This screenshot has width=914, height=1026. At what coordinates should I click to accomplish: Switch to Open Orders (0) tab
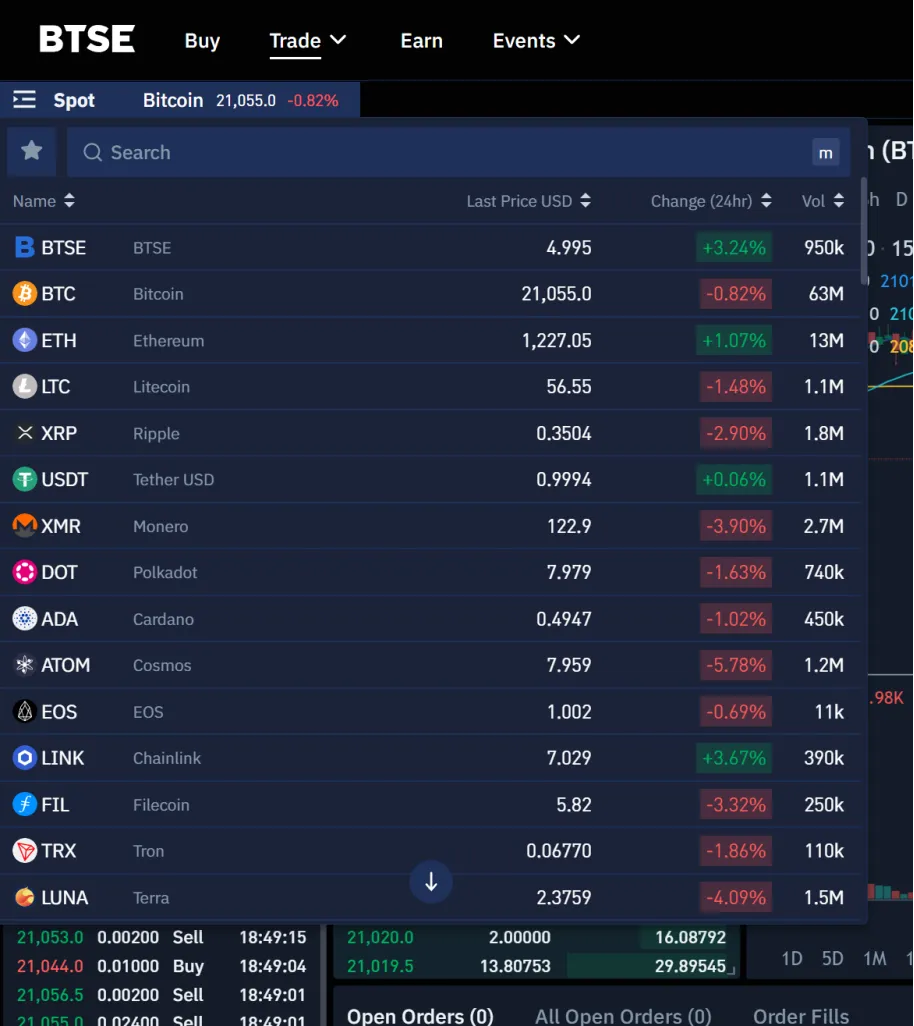coord(420,1016)
